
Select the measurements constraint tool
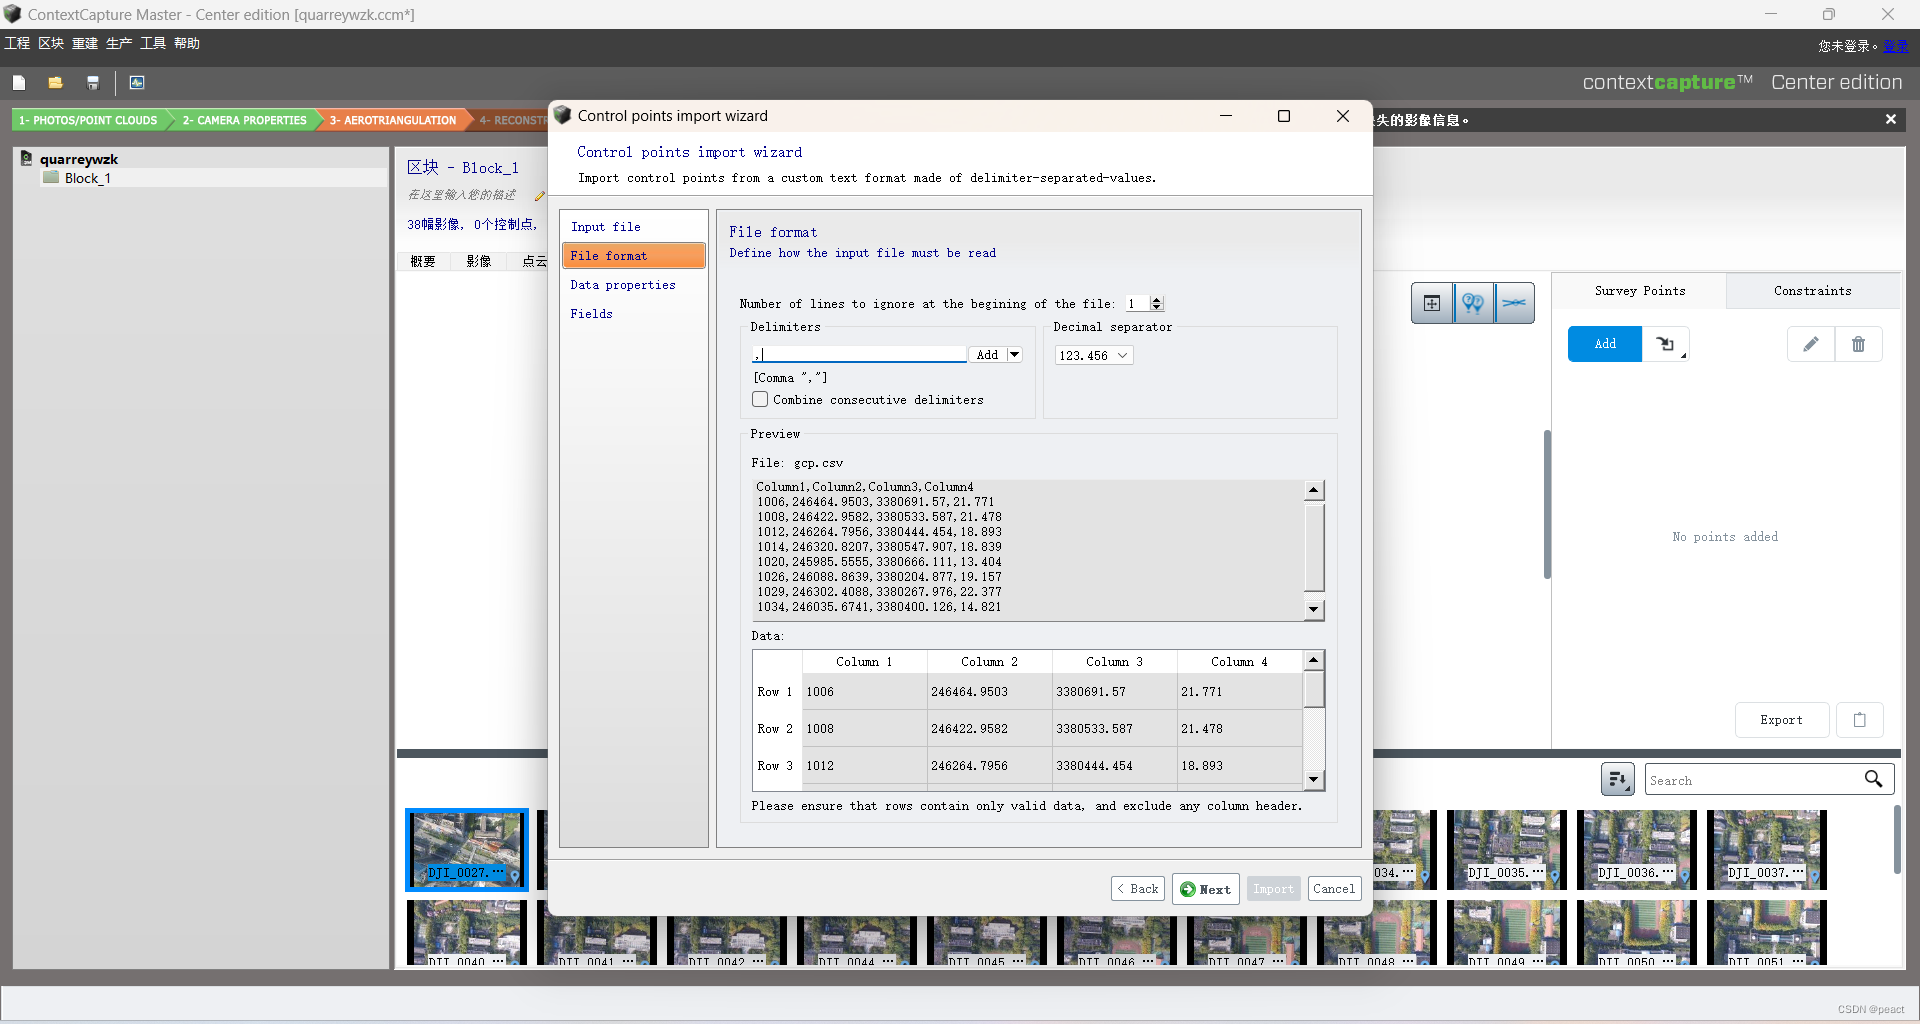tap(1515, 303)
